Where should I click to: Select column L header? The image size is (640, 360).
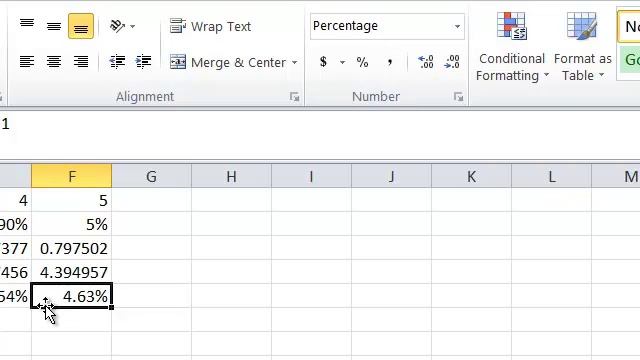(x=551, y=176)
